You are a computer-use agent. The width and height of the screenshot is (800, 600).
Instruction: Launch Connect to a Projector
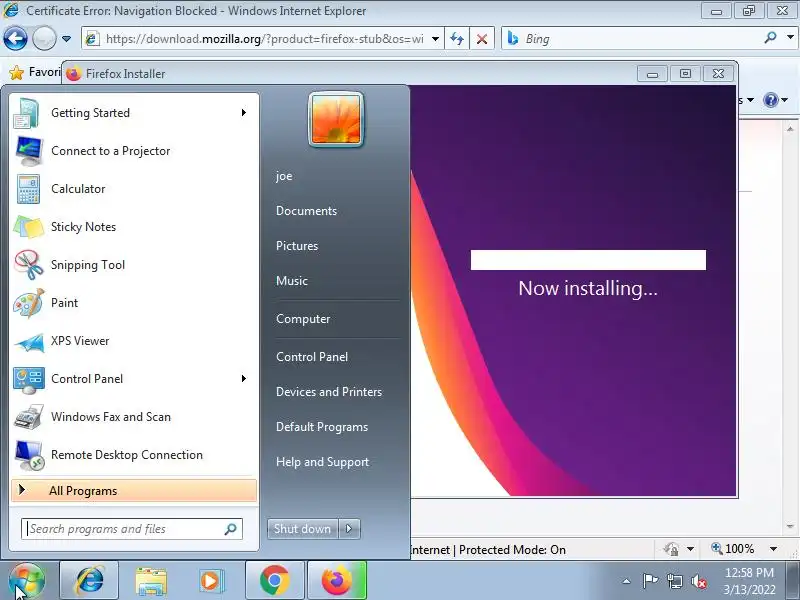[134, 151]
